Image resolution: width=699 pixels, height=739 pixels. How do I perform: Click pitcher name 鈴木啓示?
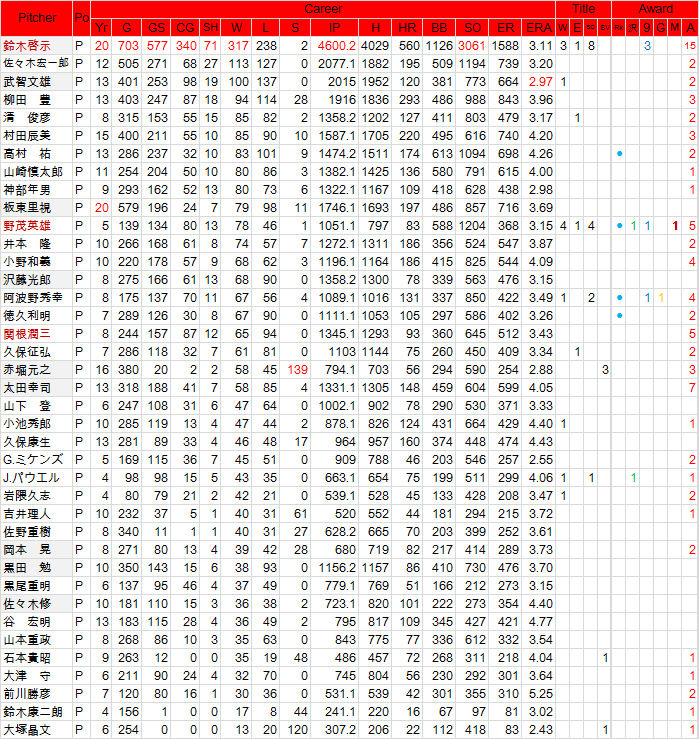pyautogui.click(x=27, y=46)
